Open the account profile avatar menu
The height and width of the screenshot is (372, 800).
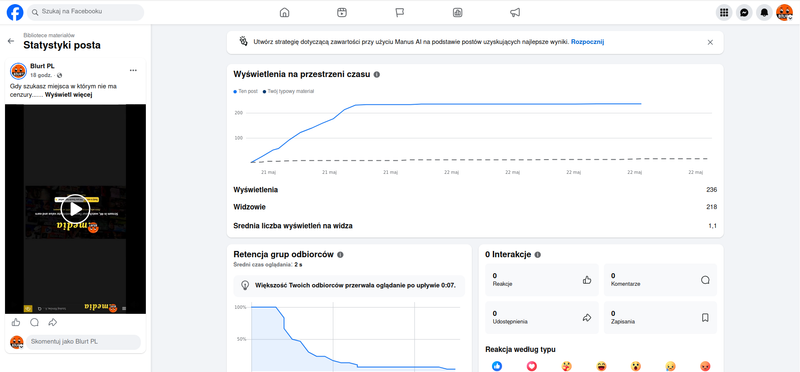pyautogui.click(x=784, y=13)
